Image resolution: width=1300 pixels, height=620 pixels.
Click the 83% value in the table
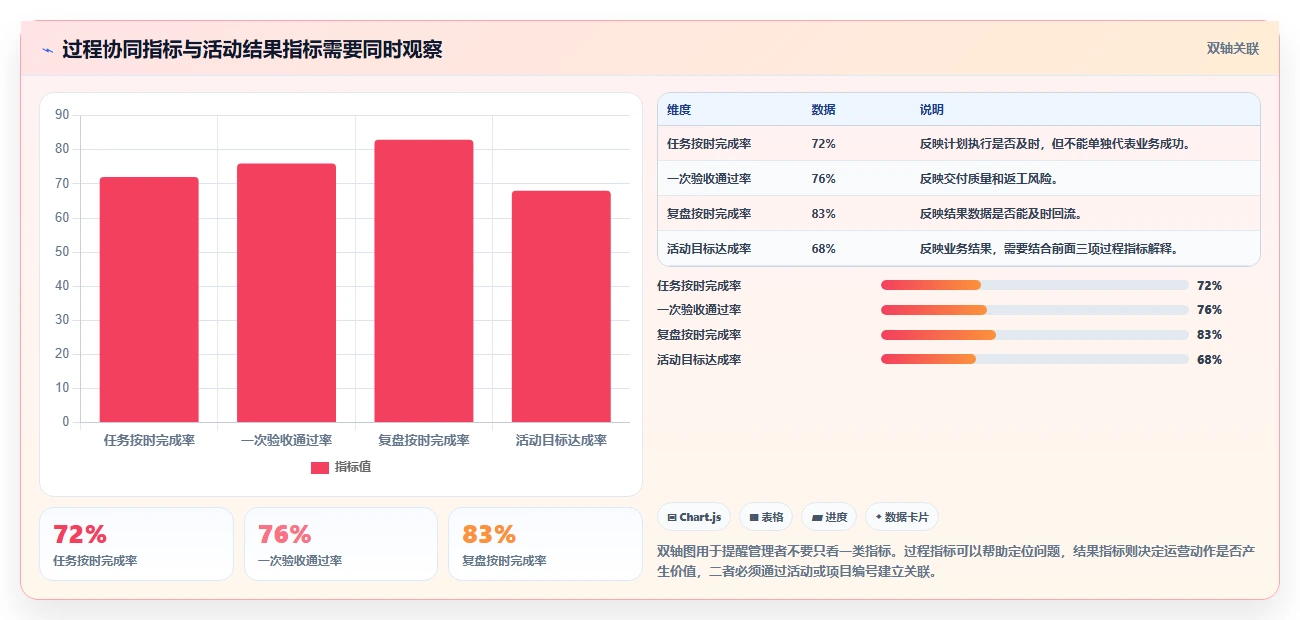[x=824, y=214]
